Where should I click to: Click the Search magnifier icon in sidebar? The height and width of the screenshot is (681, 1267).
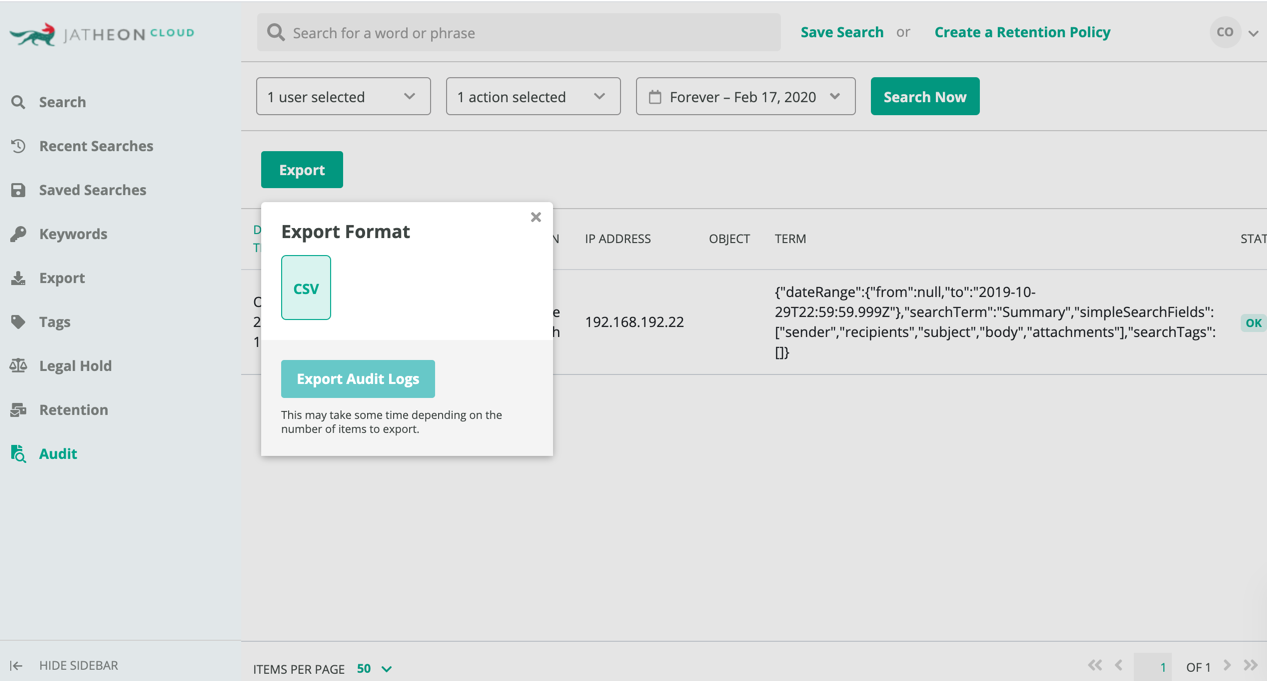click(x=18, y=102)
